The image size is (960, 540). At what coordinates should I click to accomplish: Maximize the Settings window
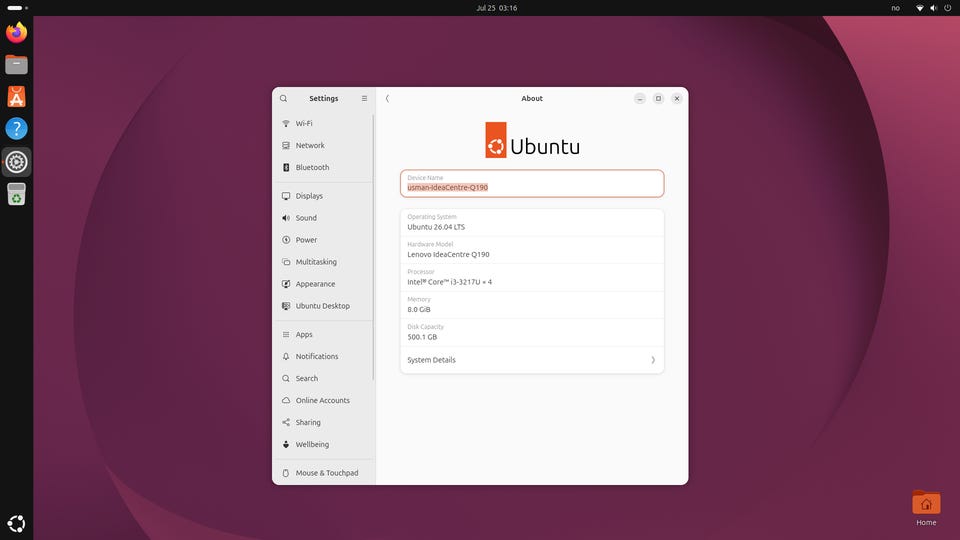click(658, 99)
